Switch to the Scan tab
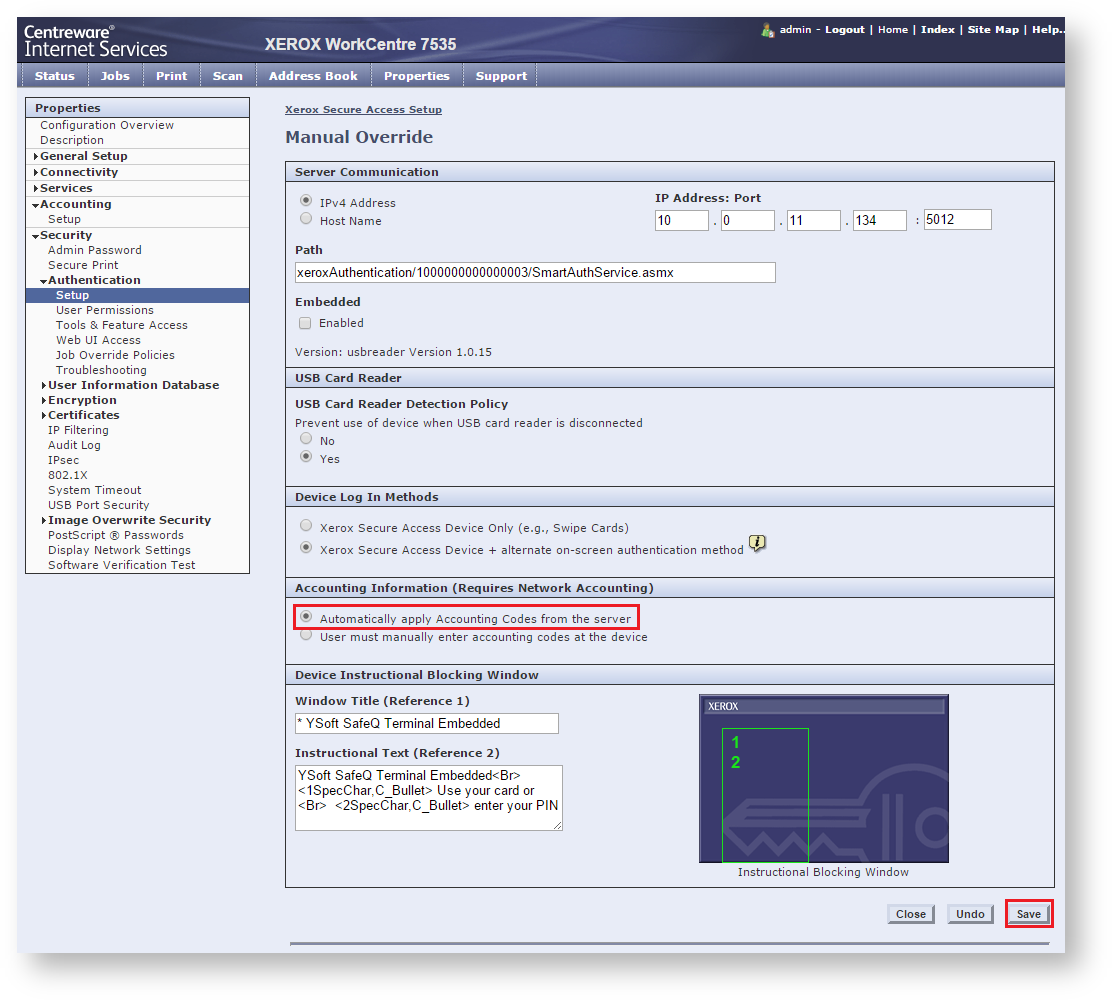 (x=228, y=76)
